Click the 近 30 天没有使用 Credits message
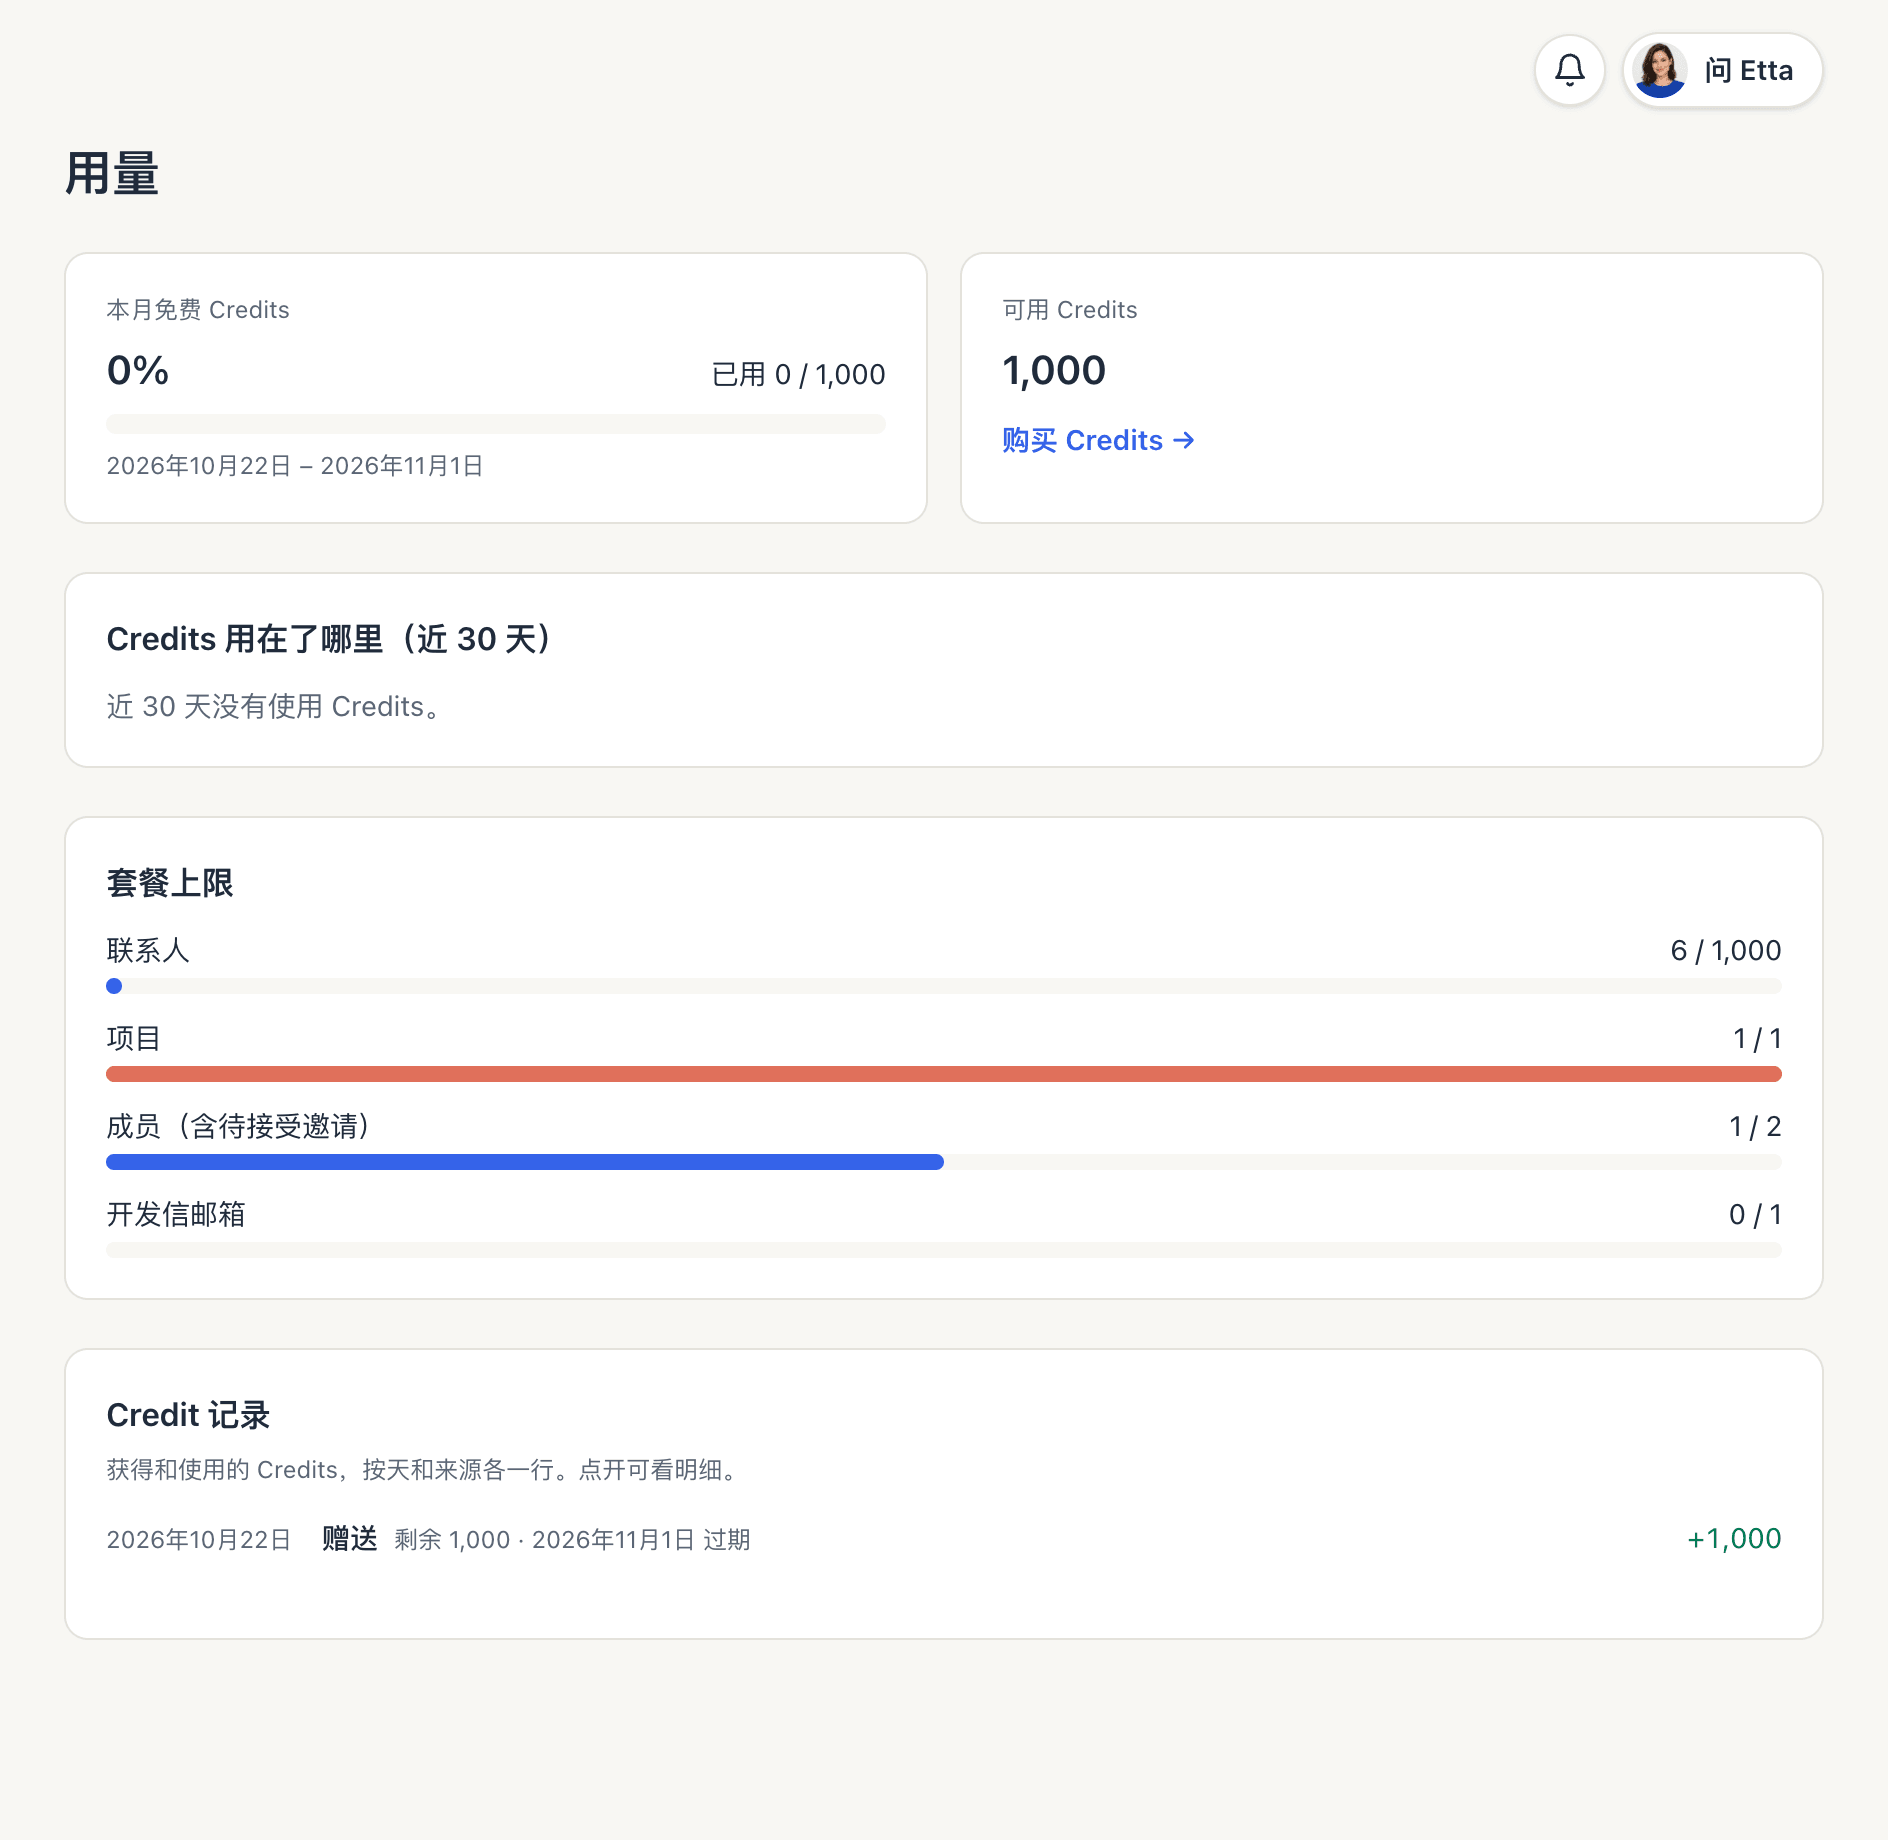 point(274,707)
